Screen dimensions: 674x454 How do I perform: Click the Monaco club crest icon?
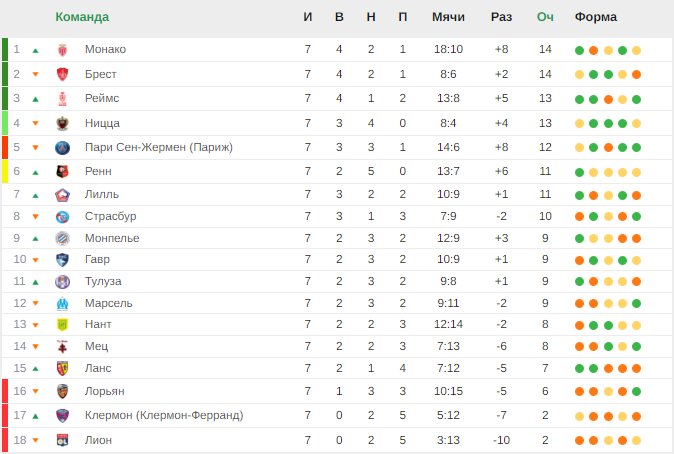point(63,50)
